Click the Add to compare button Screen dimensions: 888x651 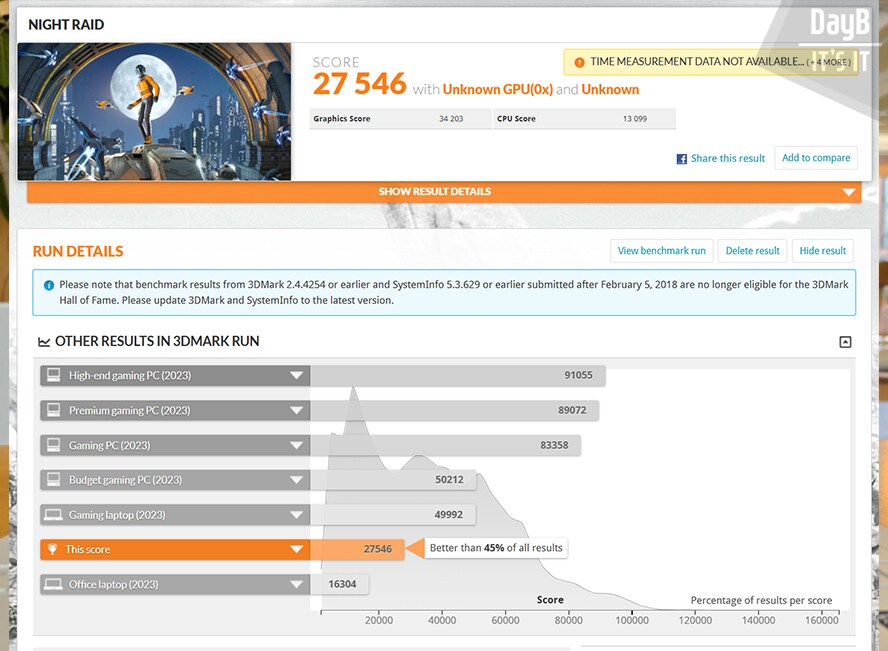815,158
